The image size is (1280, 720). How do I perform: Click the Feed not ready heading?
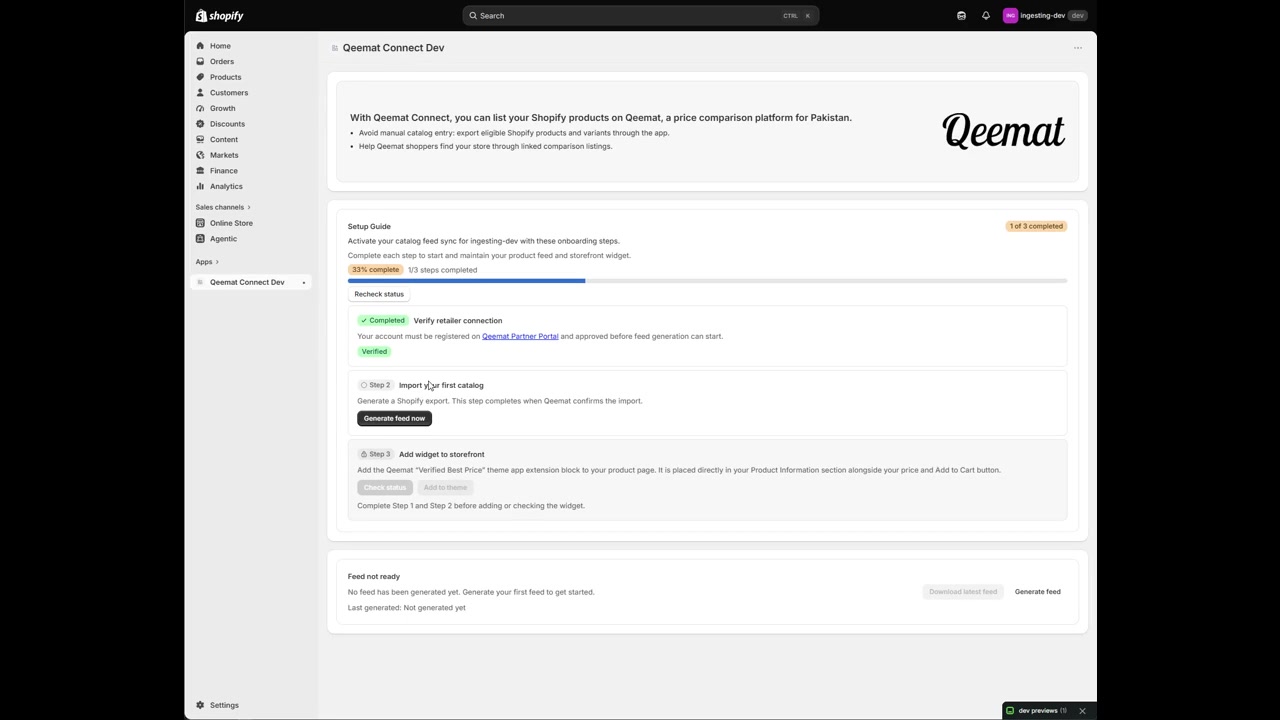(374, 577)
